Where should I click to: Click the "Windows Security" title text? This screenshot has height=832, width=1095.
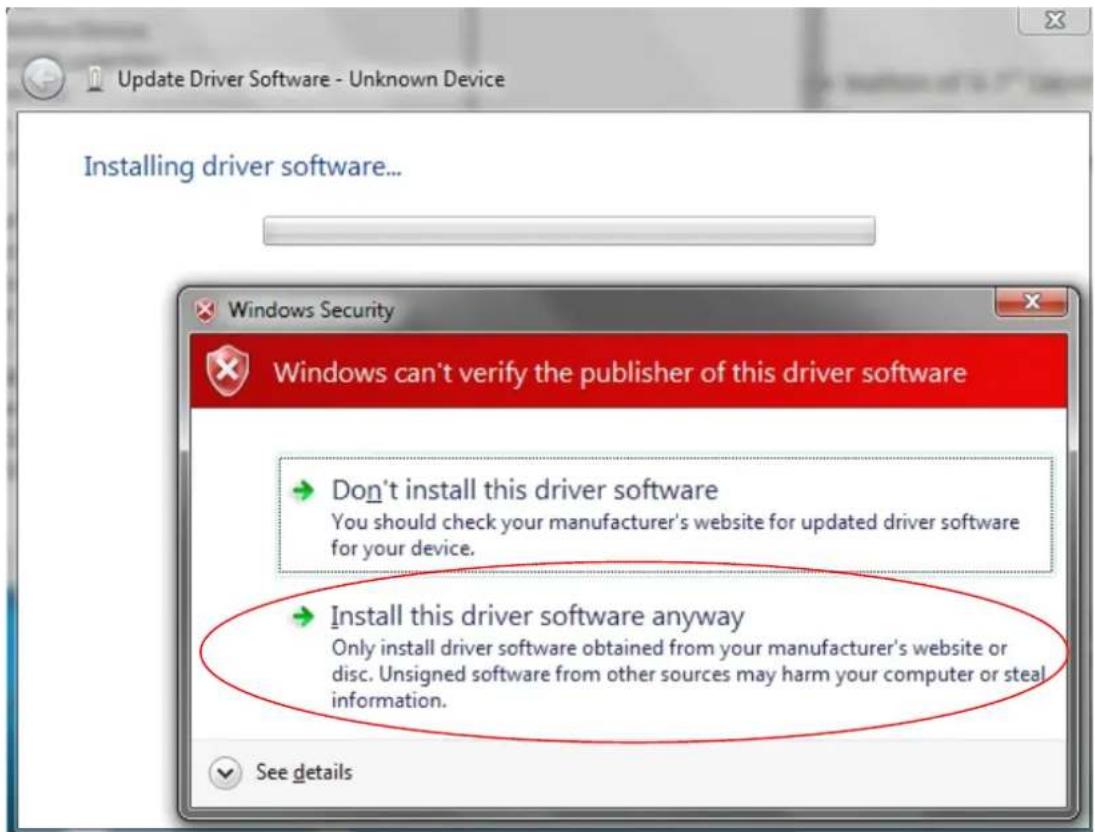(311, 309)
